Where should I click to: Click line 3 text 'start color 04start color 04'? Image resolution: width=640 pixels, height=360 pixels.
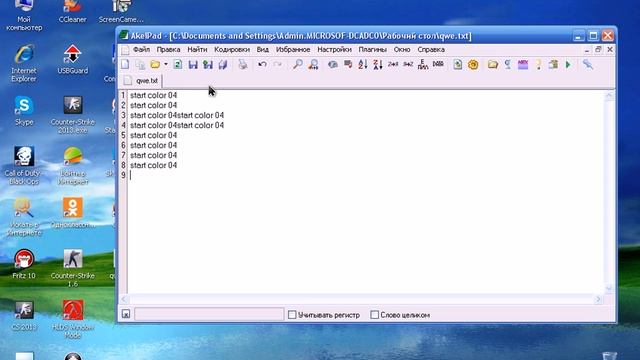point(177,115)
